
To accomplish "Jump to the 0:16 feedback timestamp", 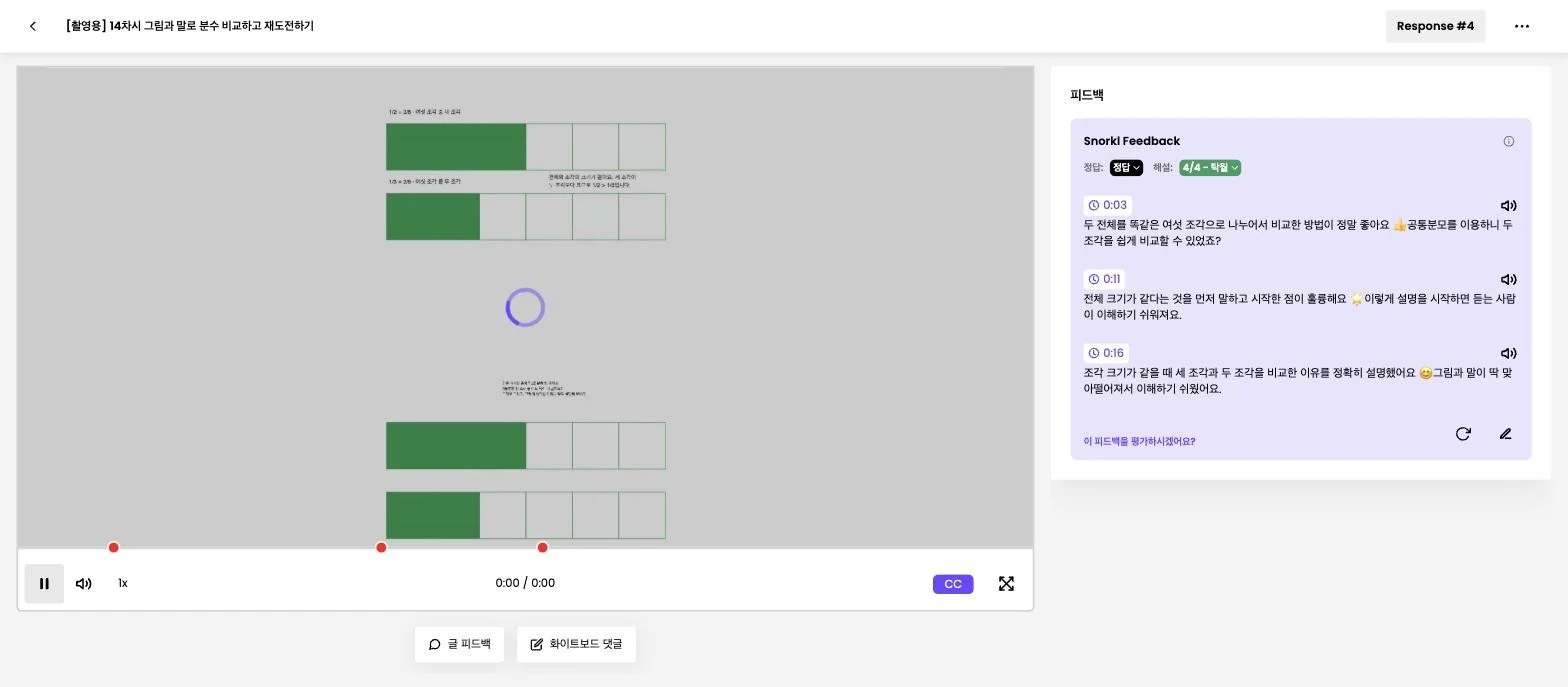I will point(1106,353).
